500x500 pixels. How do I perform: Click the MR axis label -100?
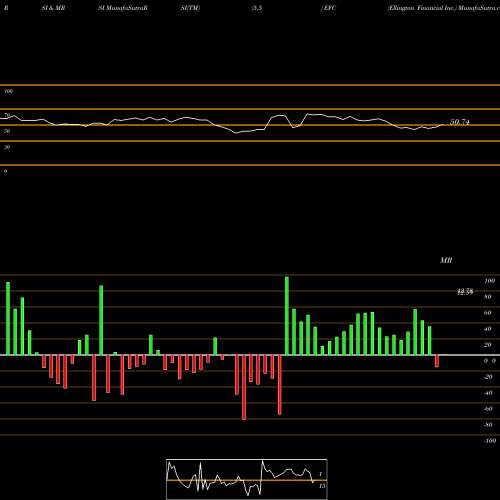489,441
